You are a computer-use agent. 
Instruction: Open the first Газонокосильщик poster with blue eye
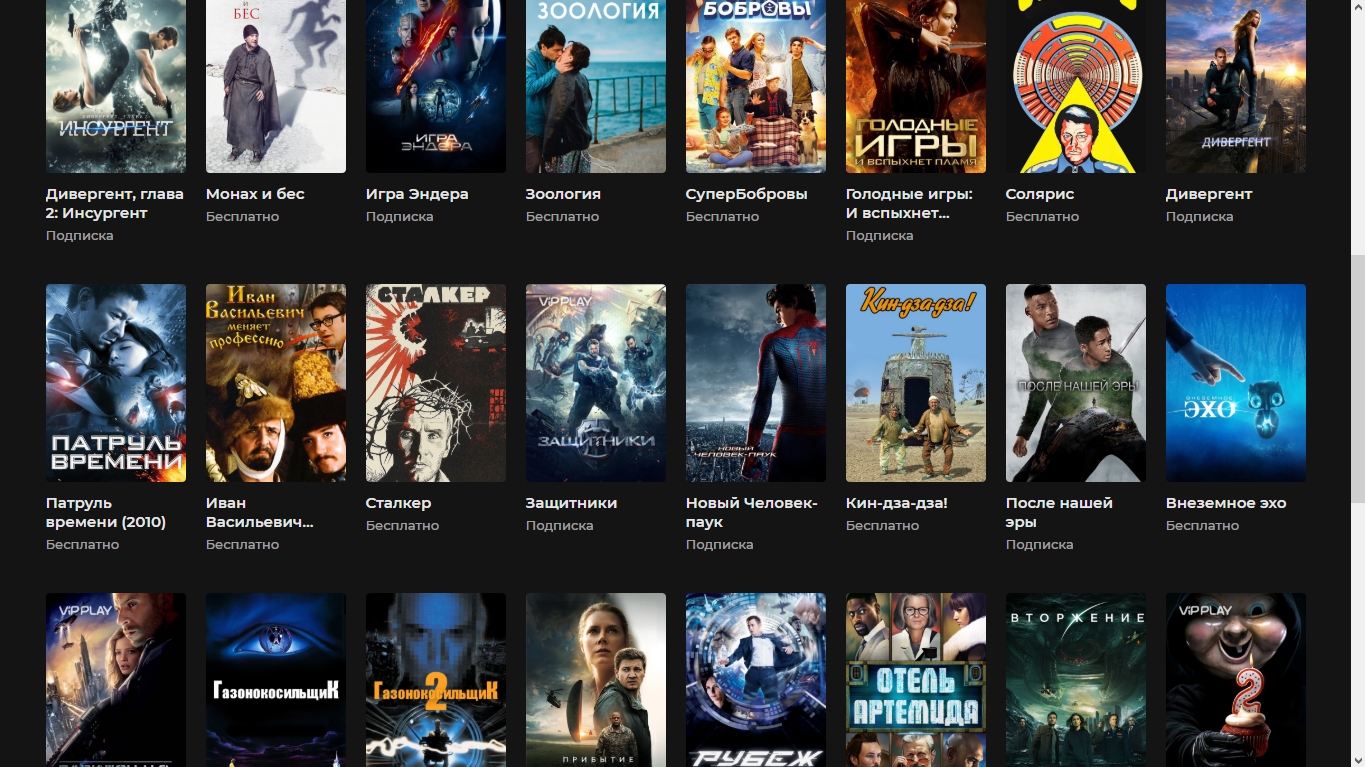[x=276, y=680]
